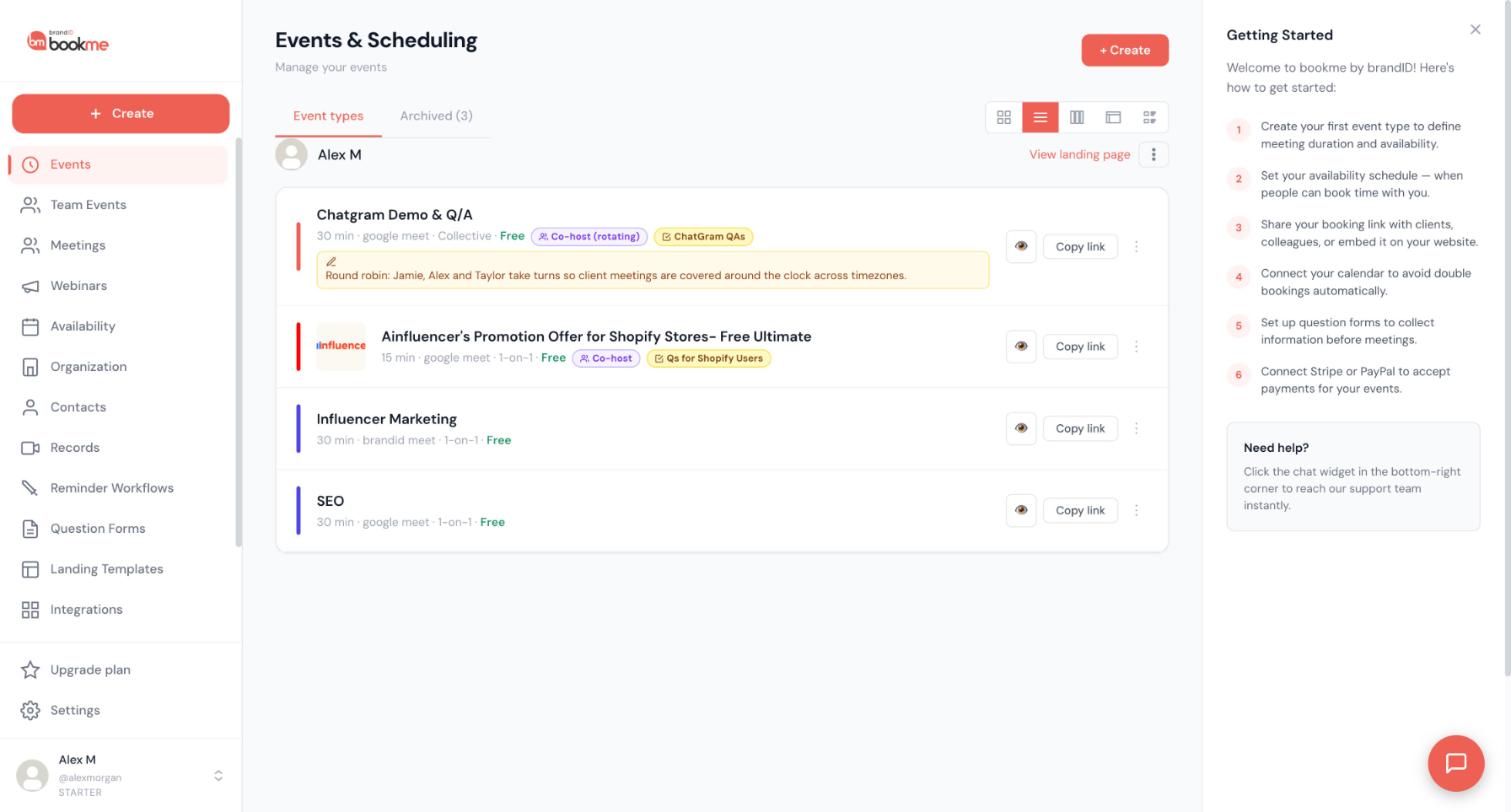This screenshot has height=812, width=1511.
Task: Click the Settings gear icon
Action: (30, 710)
